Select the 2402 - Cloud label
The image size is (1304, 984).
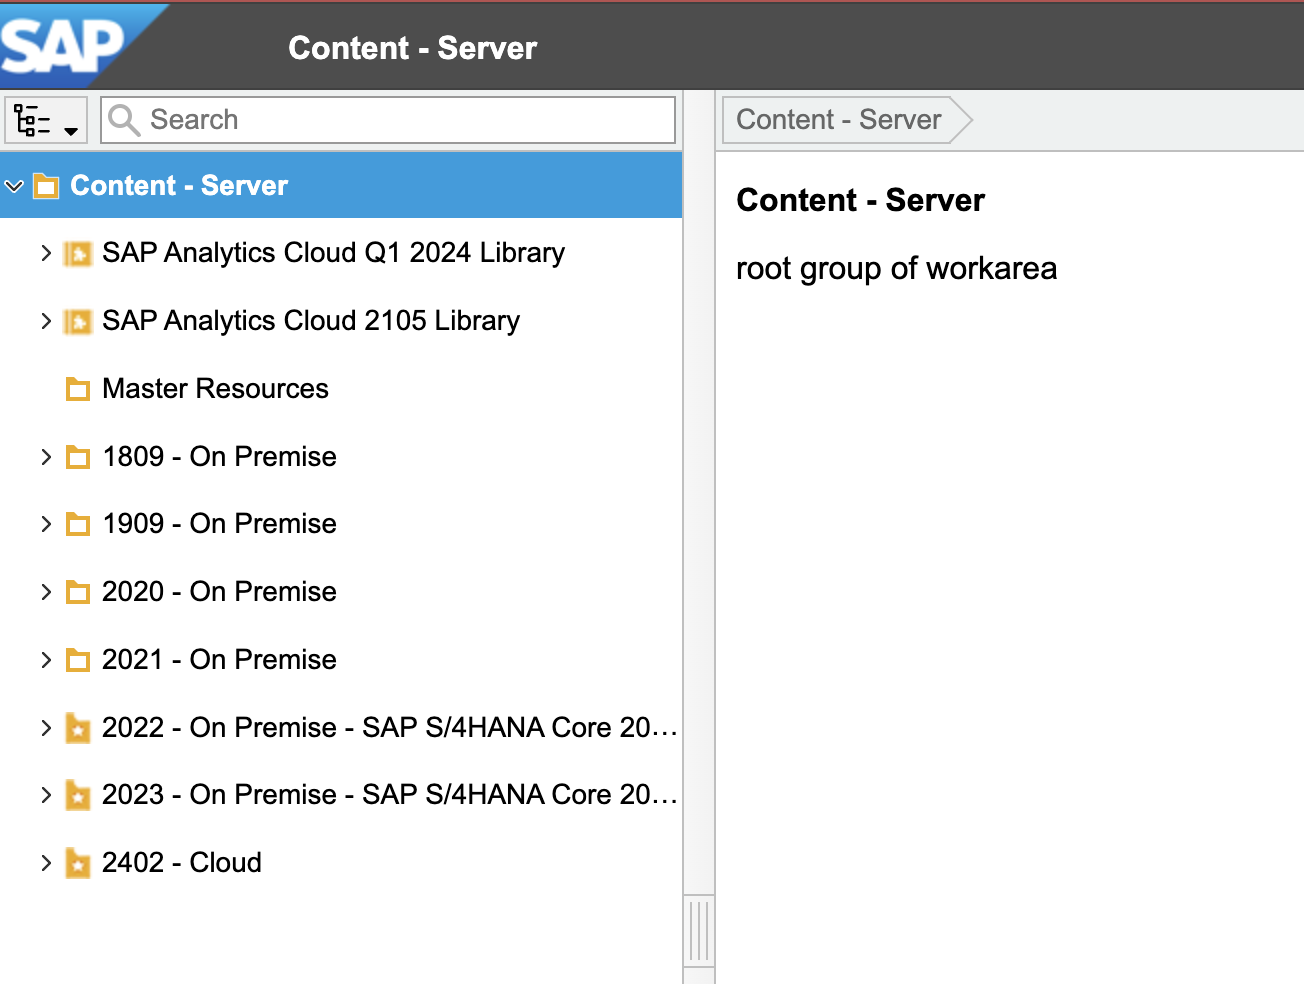[x=182, y=863]
